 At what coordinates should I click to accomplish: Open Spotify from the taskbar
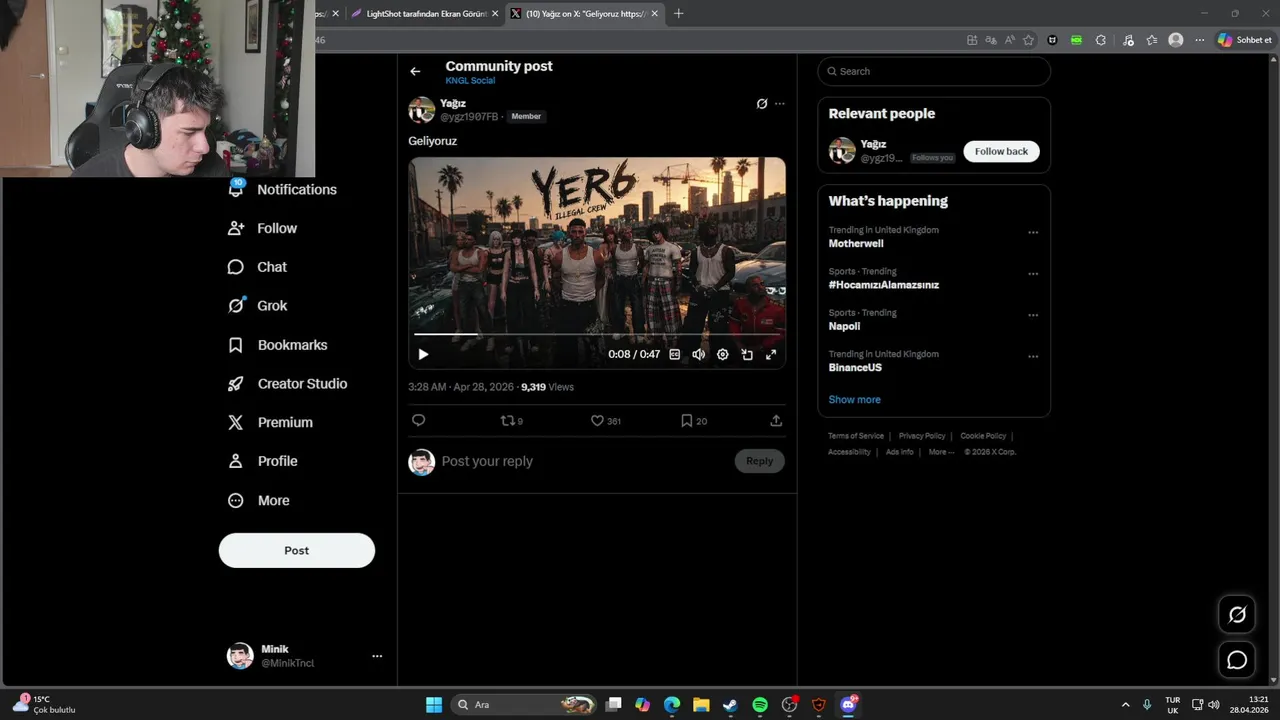(760, 705)
